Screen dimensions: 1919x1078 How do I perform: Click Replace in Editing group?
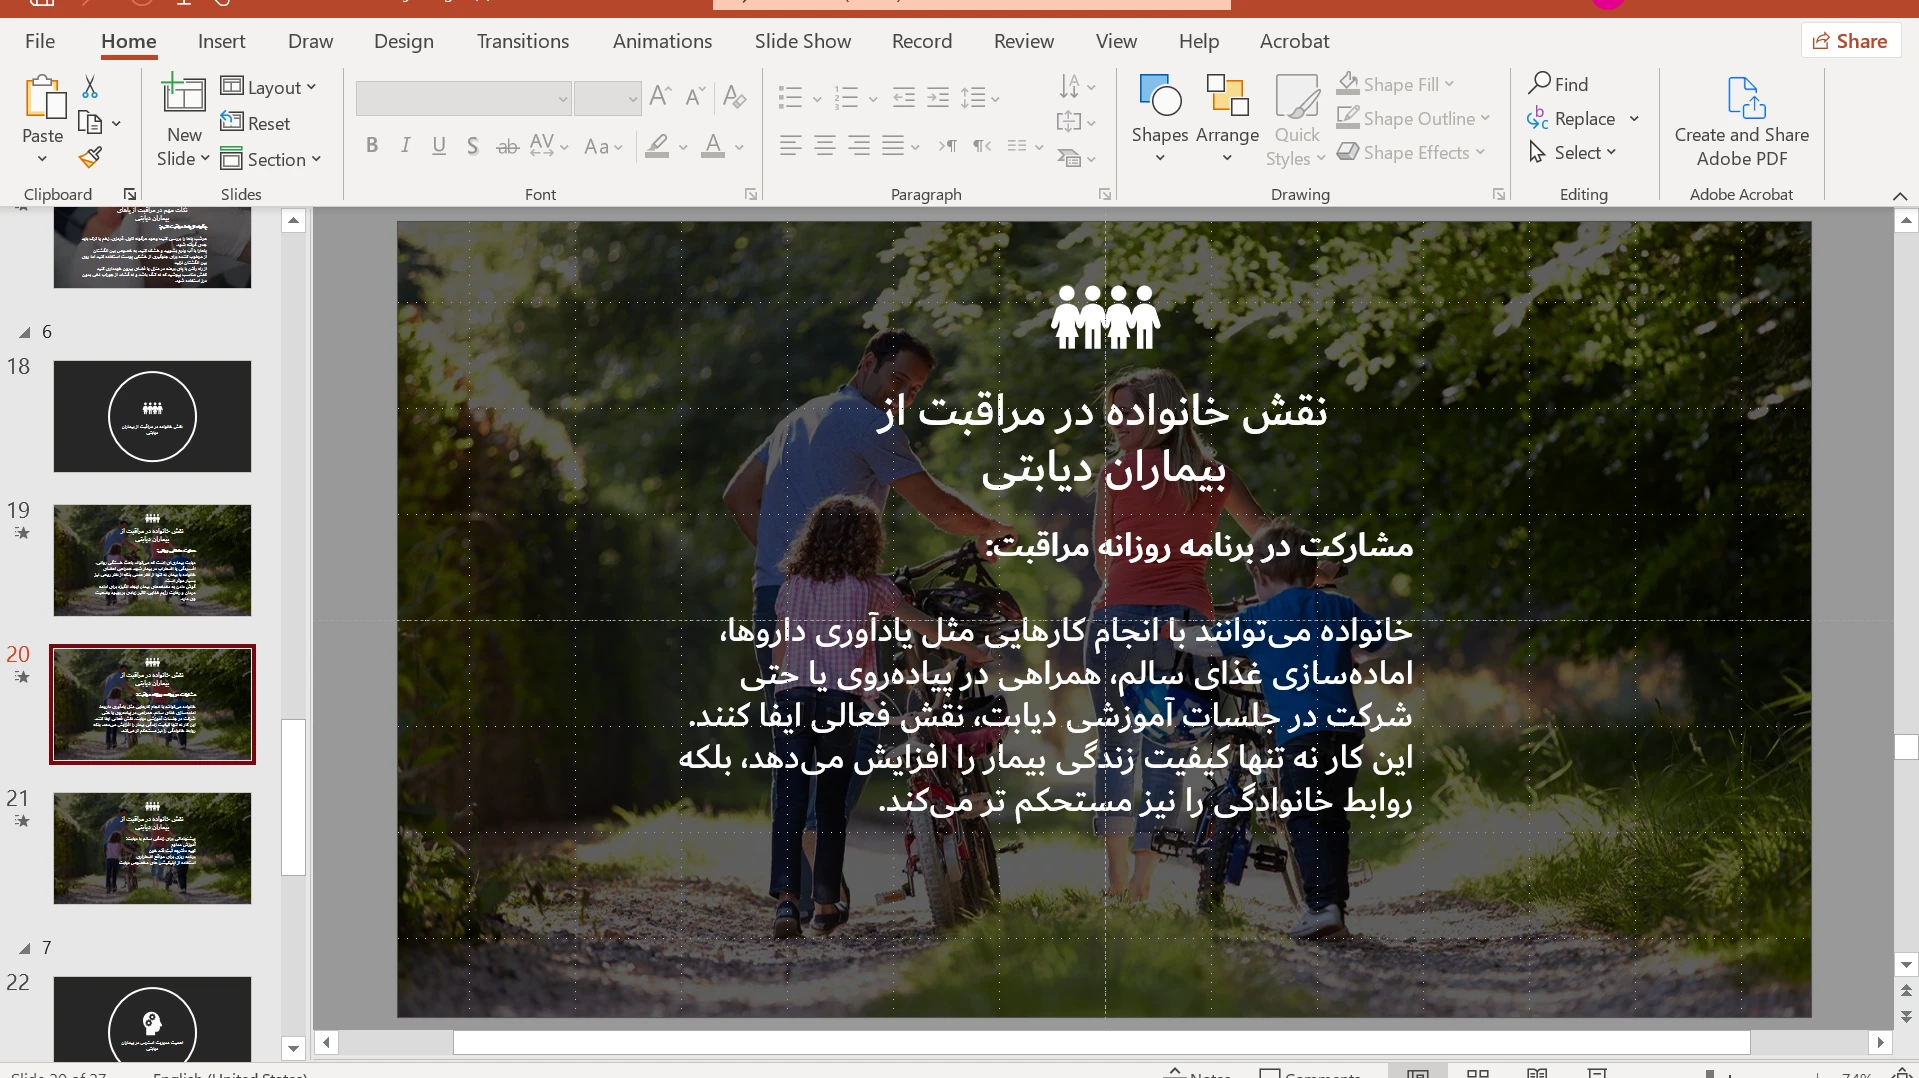pyautogui.click(x=1572, y=118)
